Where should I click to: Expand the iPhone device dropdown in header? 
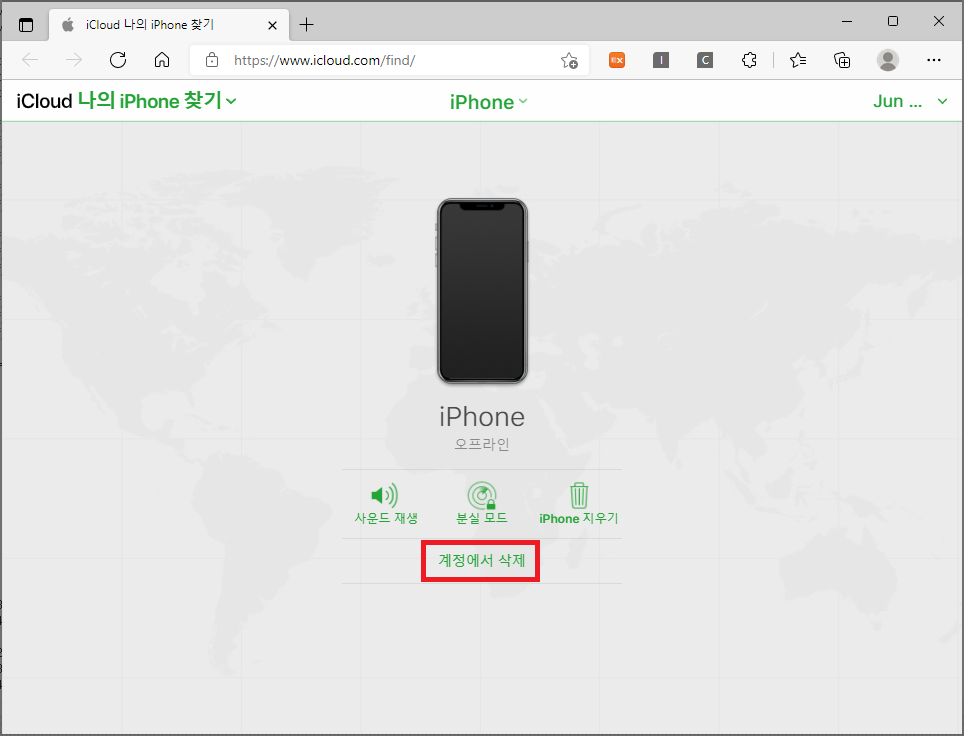point(488,101)
